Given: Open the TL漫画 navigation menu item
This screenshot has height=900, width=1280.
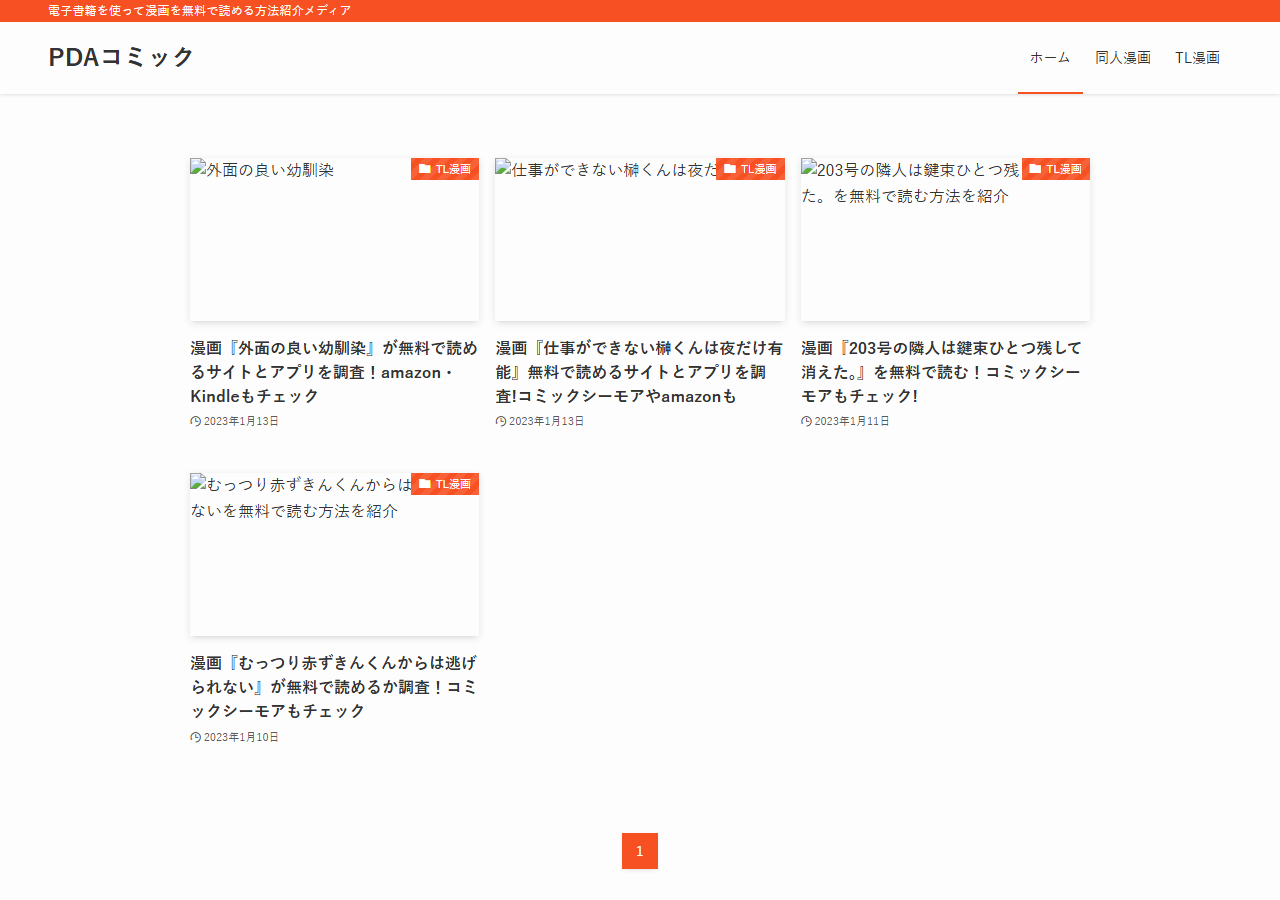Looking at the screenshot, I should pos(1197,57).
